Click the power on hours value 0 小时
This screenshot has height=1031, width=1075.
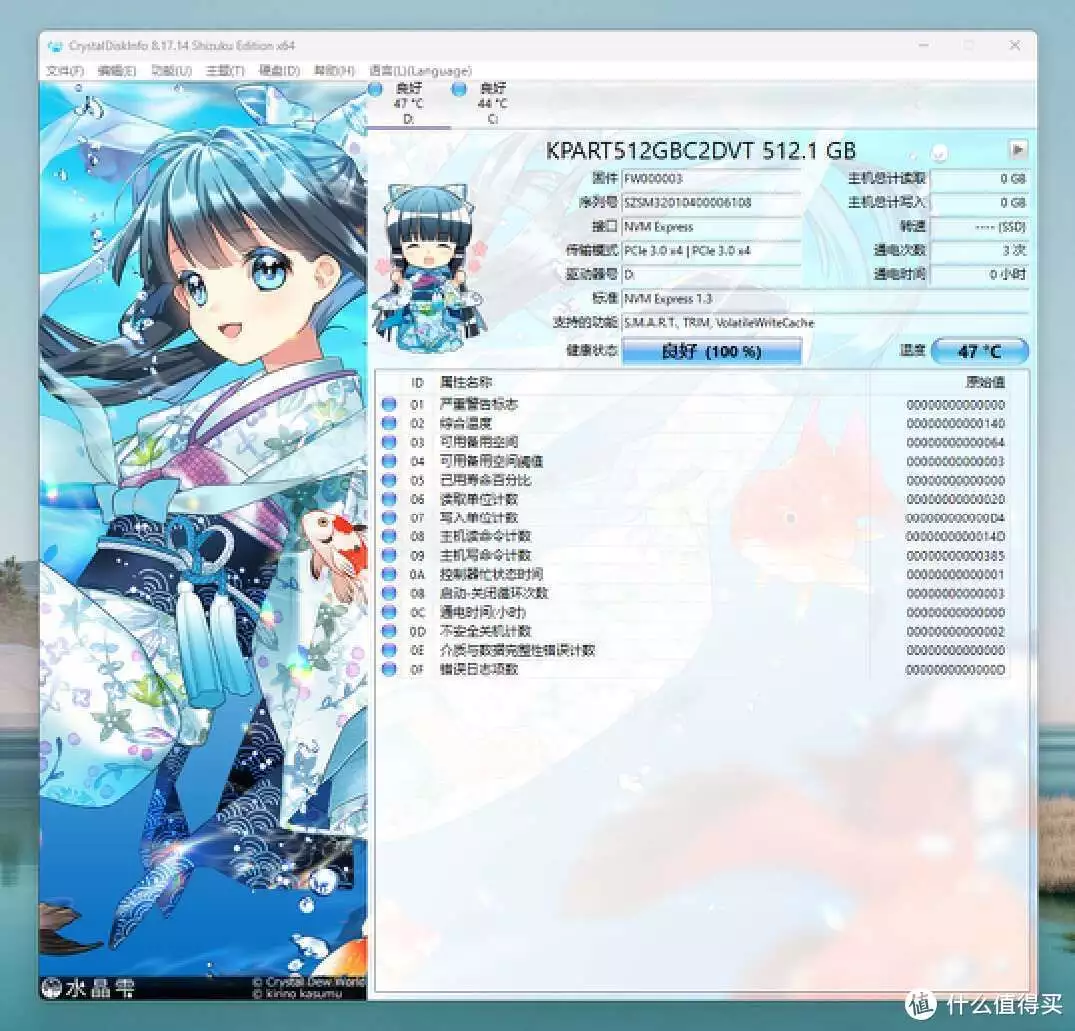[x=979, y=274]
